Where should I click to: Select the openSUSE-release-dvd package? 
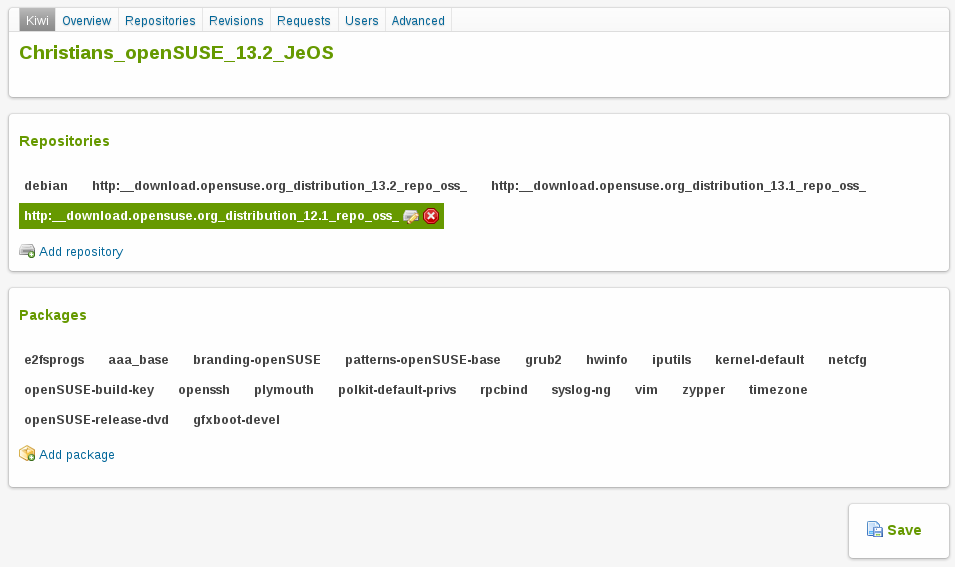point(96,420)
